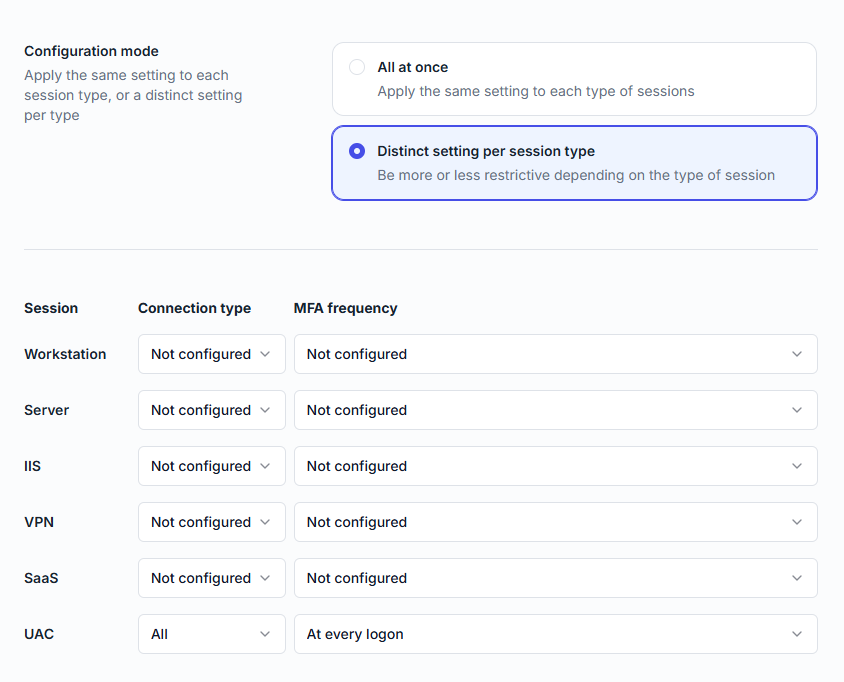Screen dimensions: 844x682
Task: Open SaaS connection type dropdown
Action: [211, 578]
